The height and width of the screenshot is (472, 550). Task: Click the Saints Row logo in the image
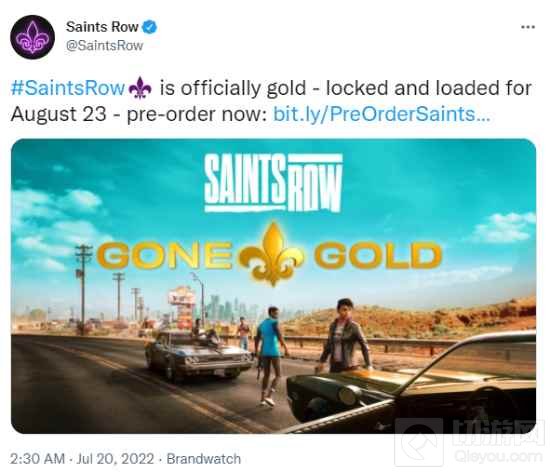(273, 183)
